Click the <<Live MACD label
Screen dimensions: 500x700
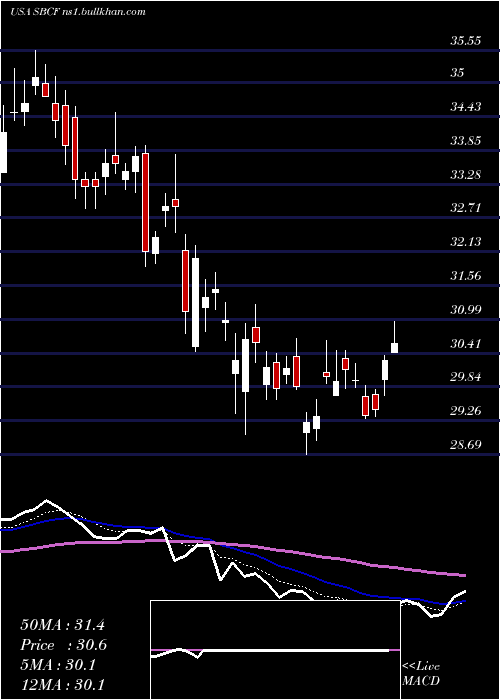pos(421,674)
